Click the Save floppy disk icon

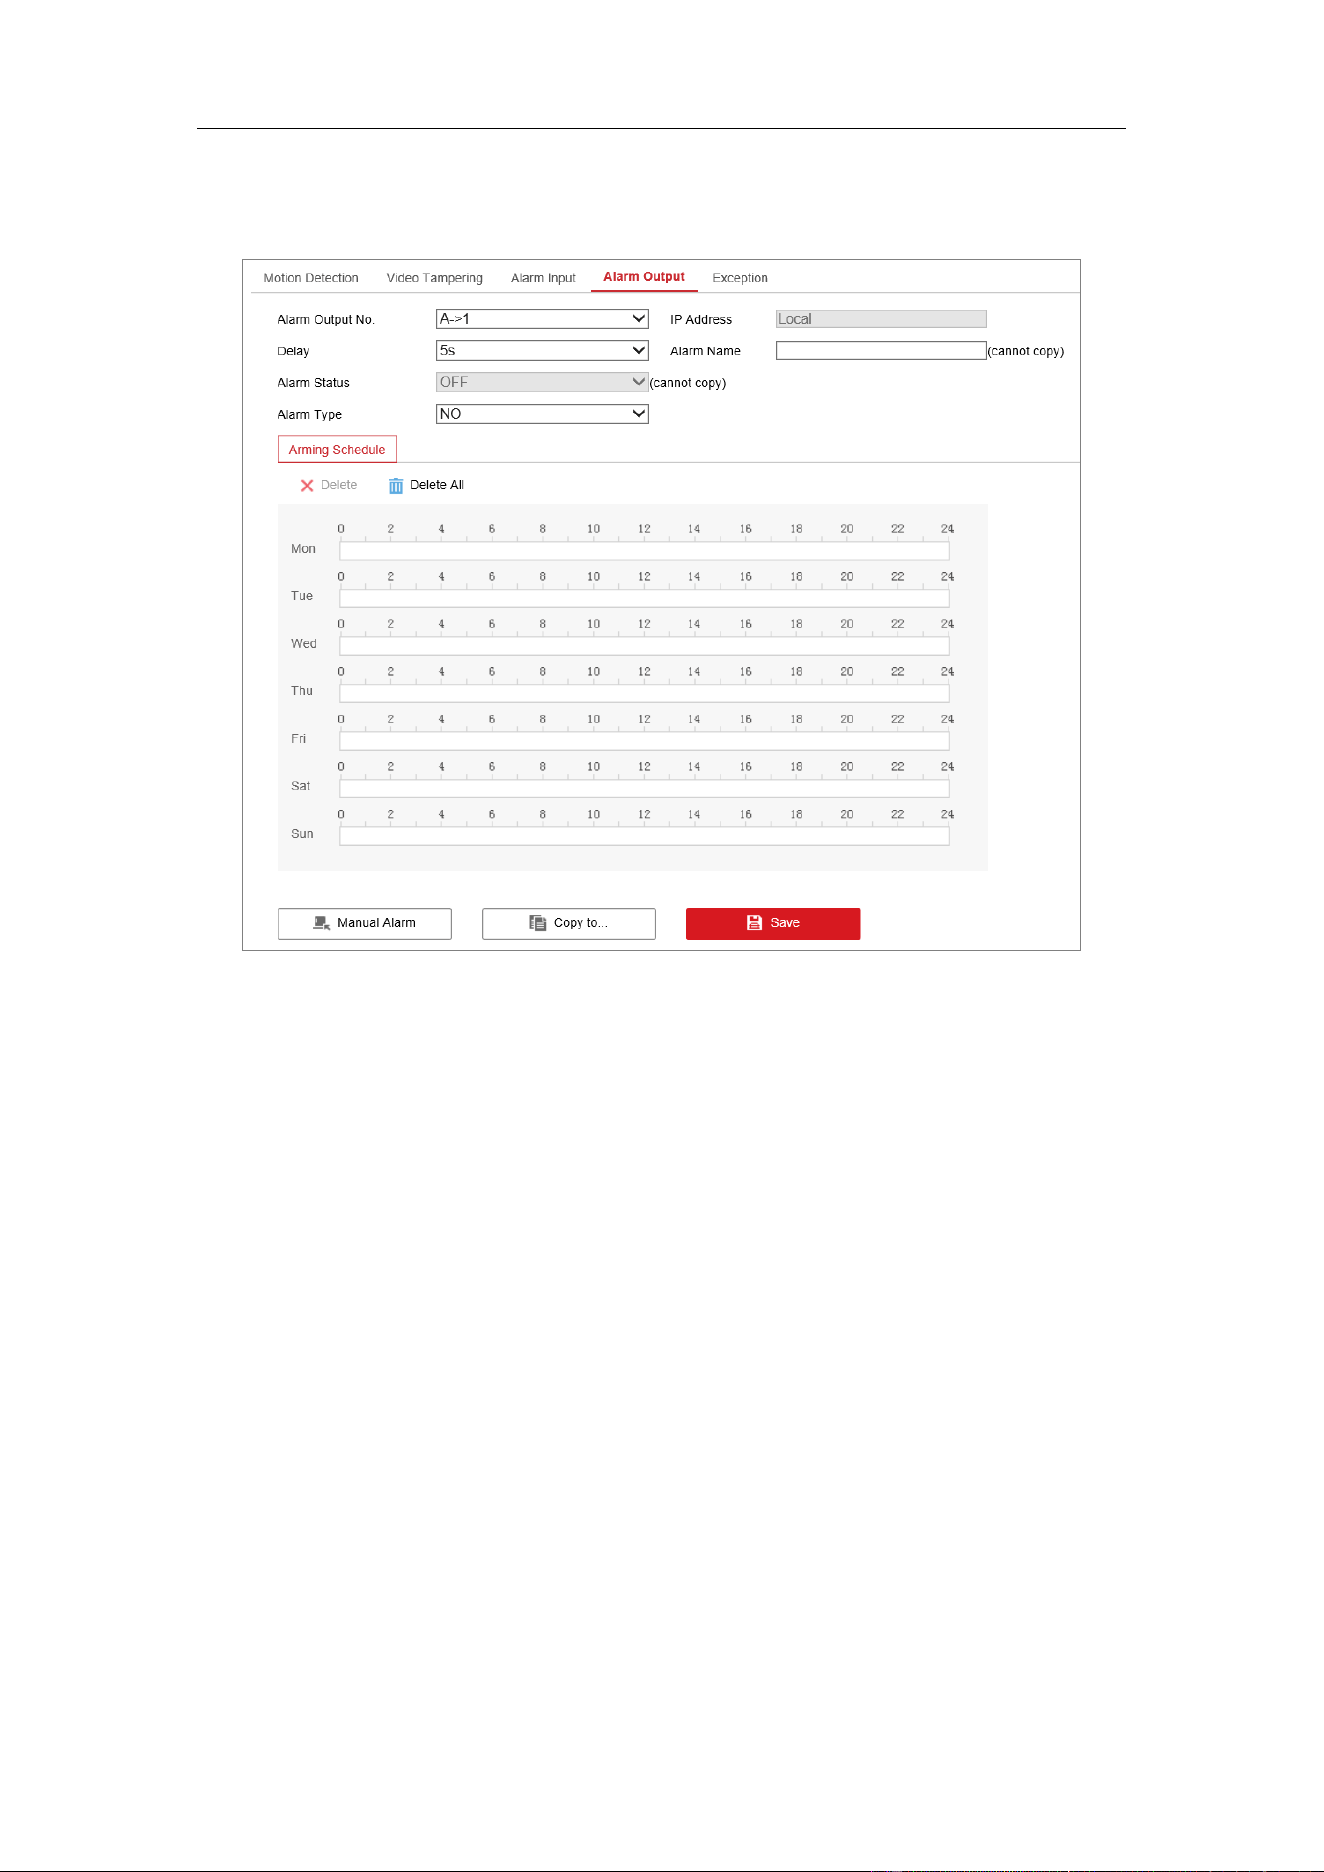[754, 923]
